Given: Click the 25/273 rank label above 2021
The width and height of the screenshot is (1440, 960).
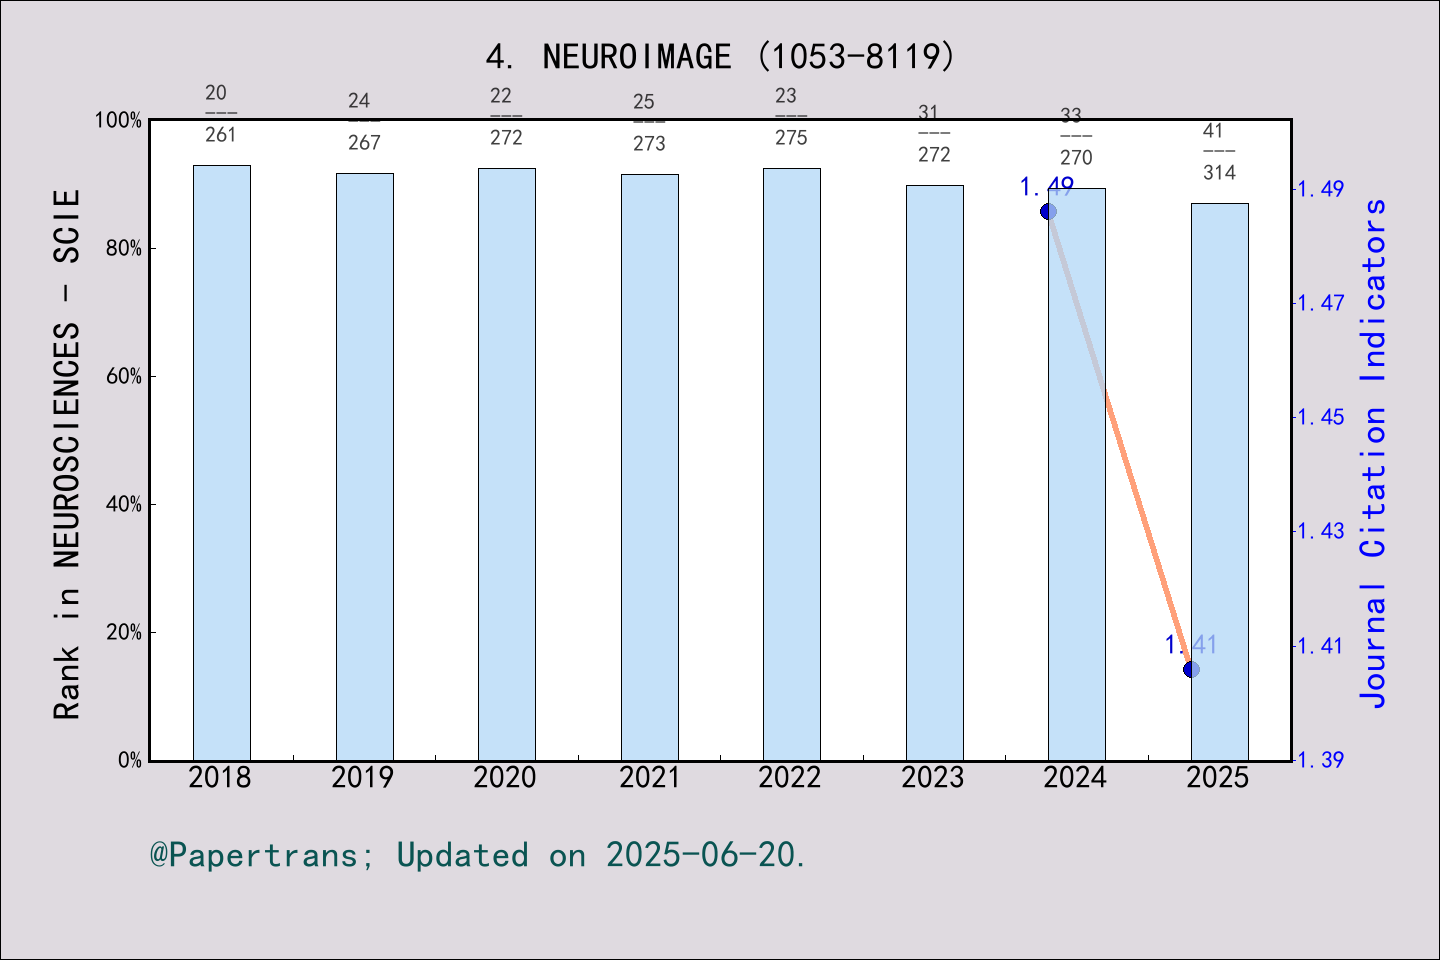Looking at the screenshot, I should (x=649, y=122).
